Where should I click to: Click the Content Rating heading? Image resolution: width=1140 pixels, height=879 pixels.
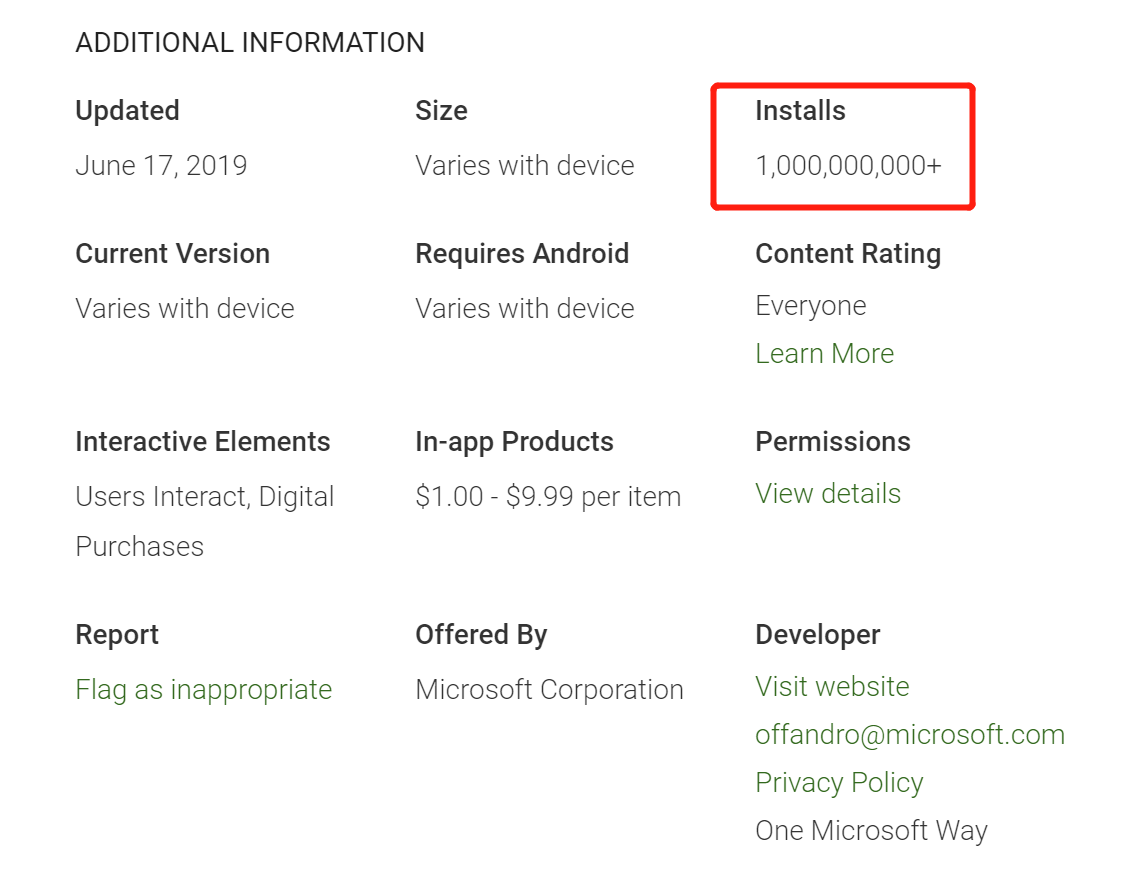848,254
